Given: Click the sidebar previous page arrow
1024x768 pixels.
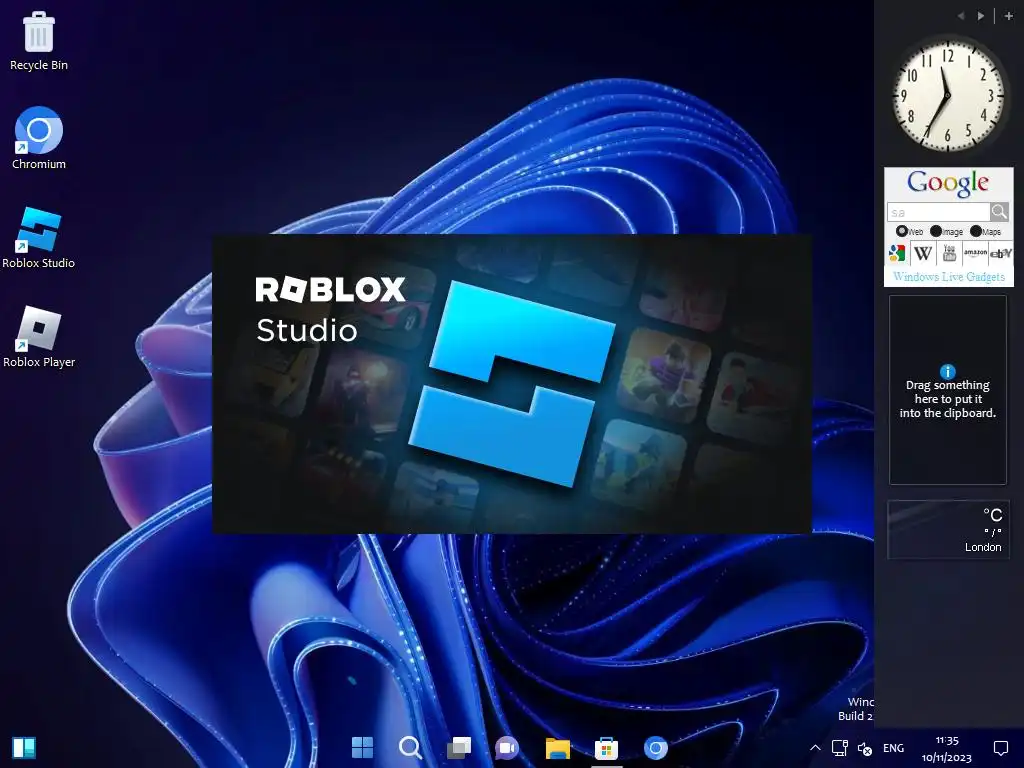Looking at the screenshot, I should point(961,16).
